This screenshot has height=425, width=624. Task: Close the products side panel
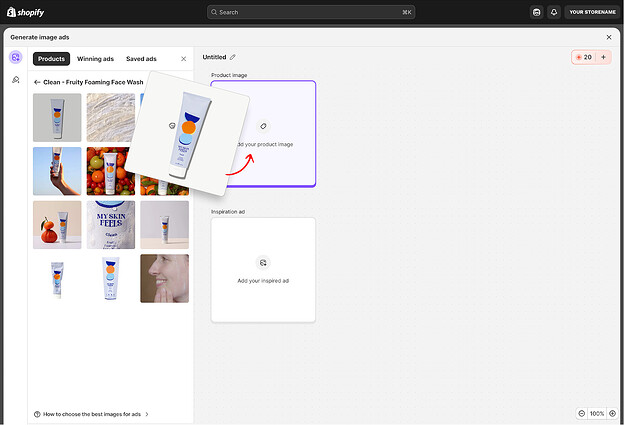pyautogui.click(x=183, y=59)
